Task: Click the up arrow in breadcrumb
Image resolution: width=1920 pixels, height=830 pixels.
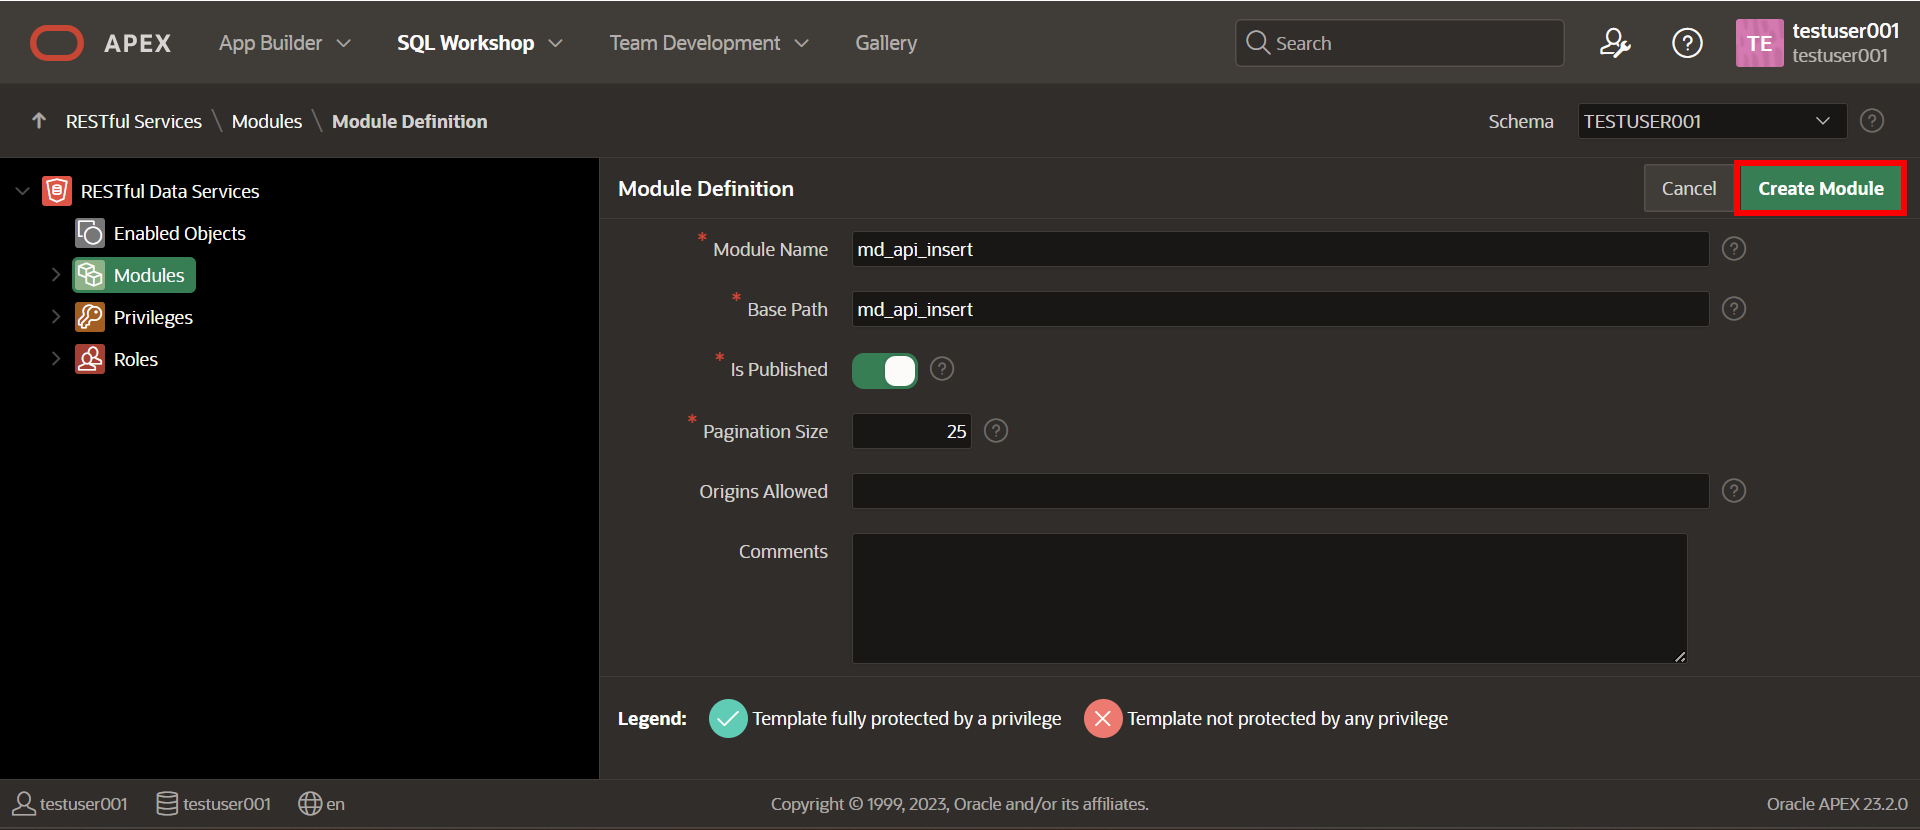Action: [39, 121]
